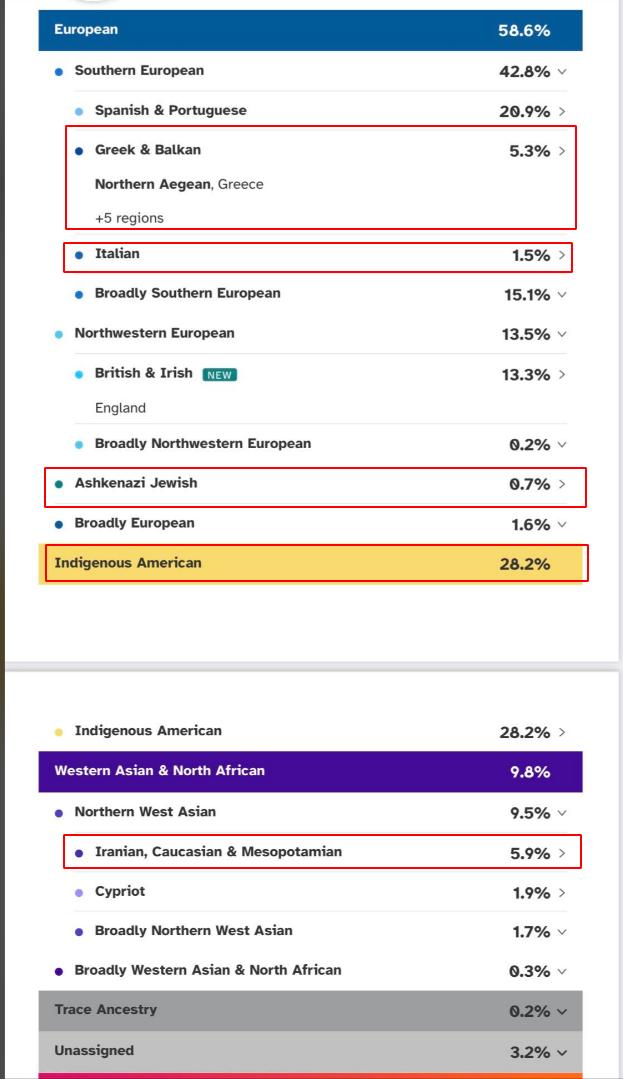Viewport: 623px width, 1079px height.
Task: Collapse the Broadly Southern European chevron
Action: (562, 295)
